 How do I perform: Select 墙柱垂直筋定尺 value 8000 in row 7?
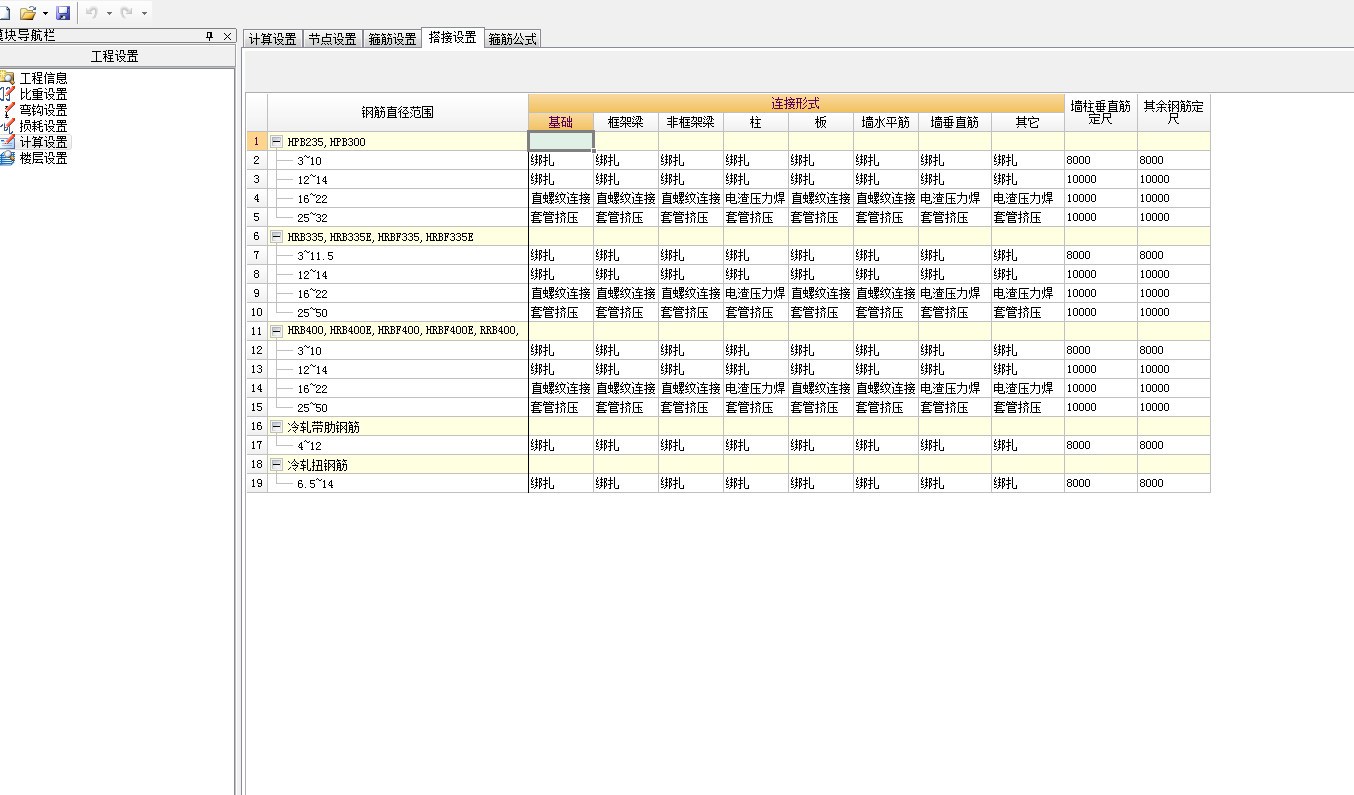click(1101, 255)
